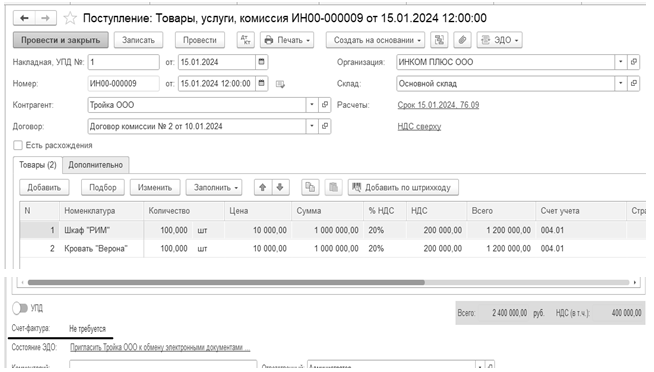The width and height of the screenshot is (654, 372).
Task: Click the horizontal table scrollbar thumb
Action: click(226, 282)
